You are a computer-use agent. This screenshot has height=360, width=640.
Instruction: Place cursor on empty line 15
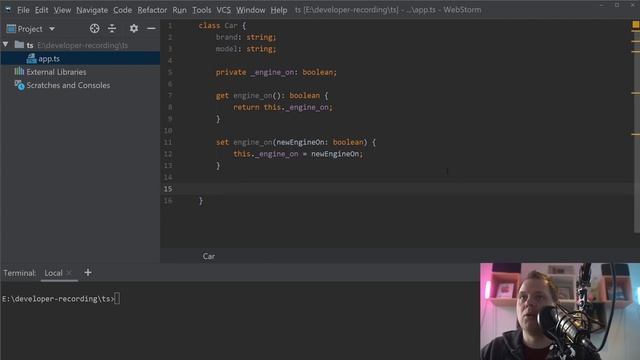400,189
